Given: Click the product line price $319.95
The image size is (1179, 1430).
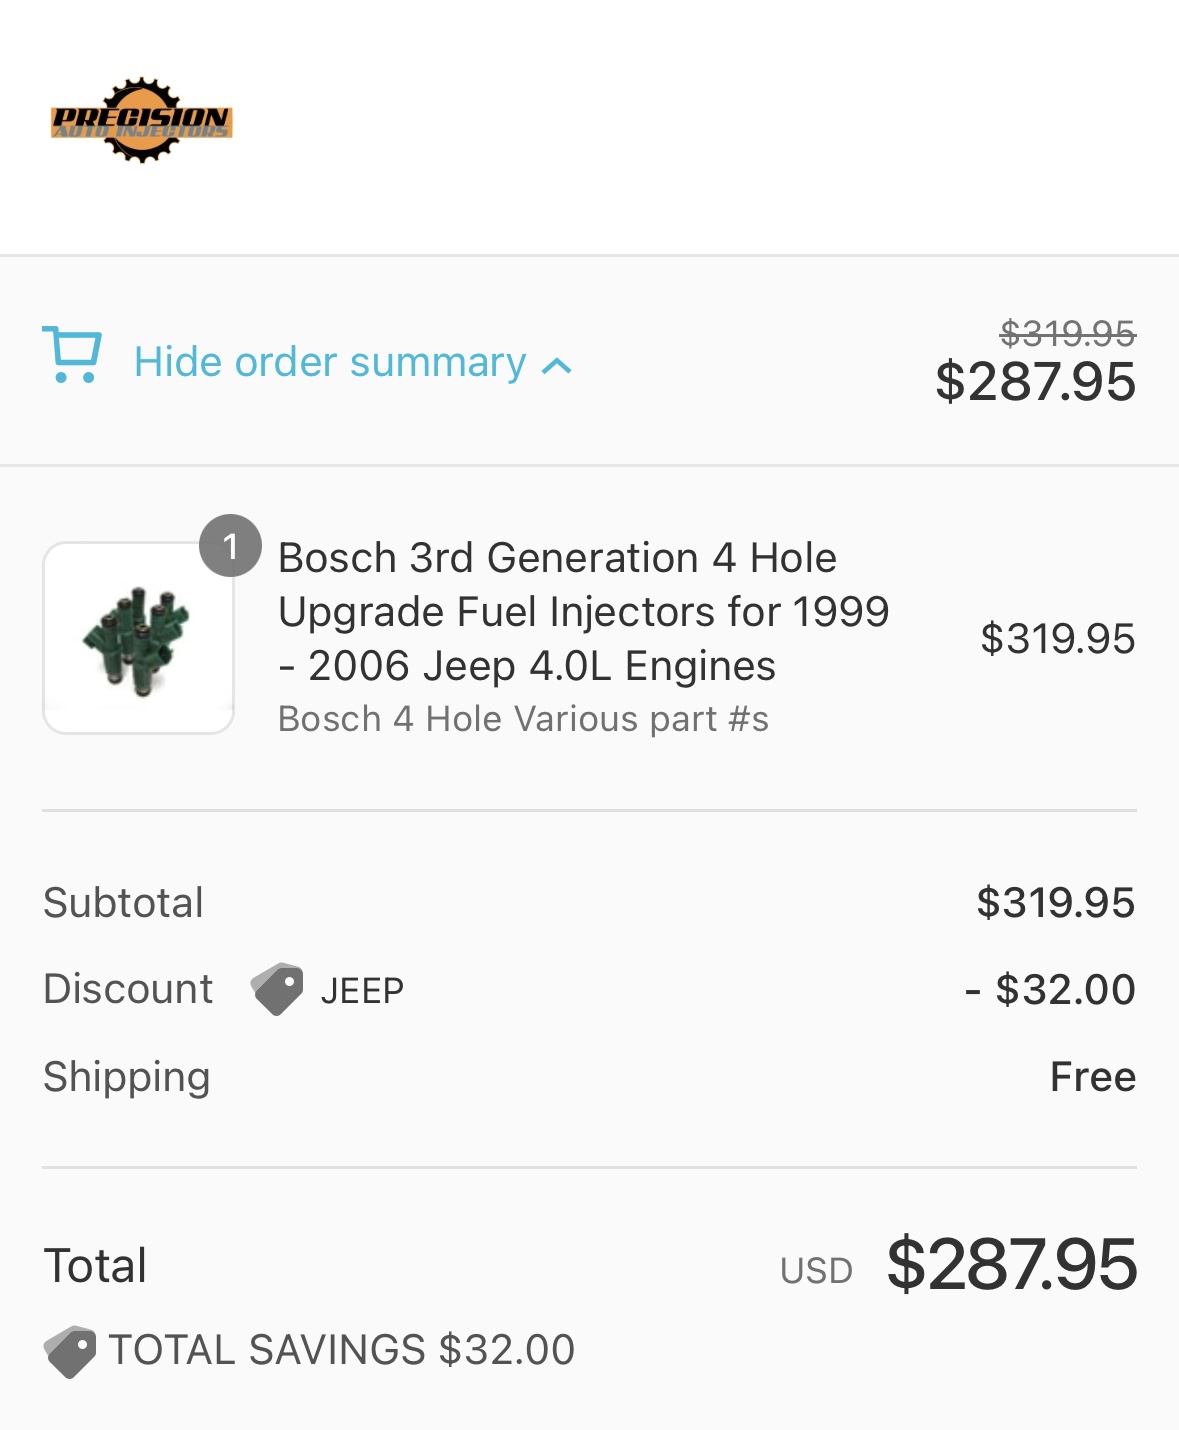Looking at the screenshot, I should [x=1057, y=639].
